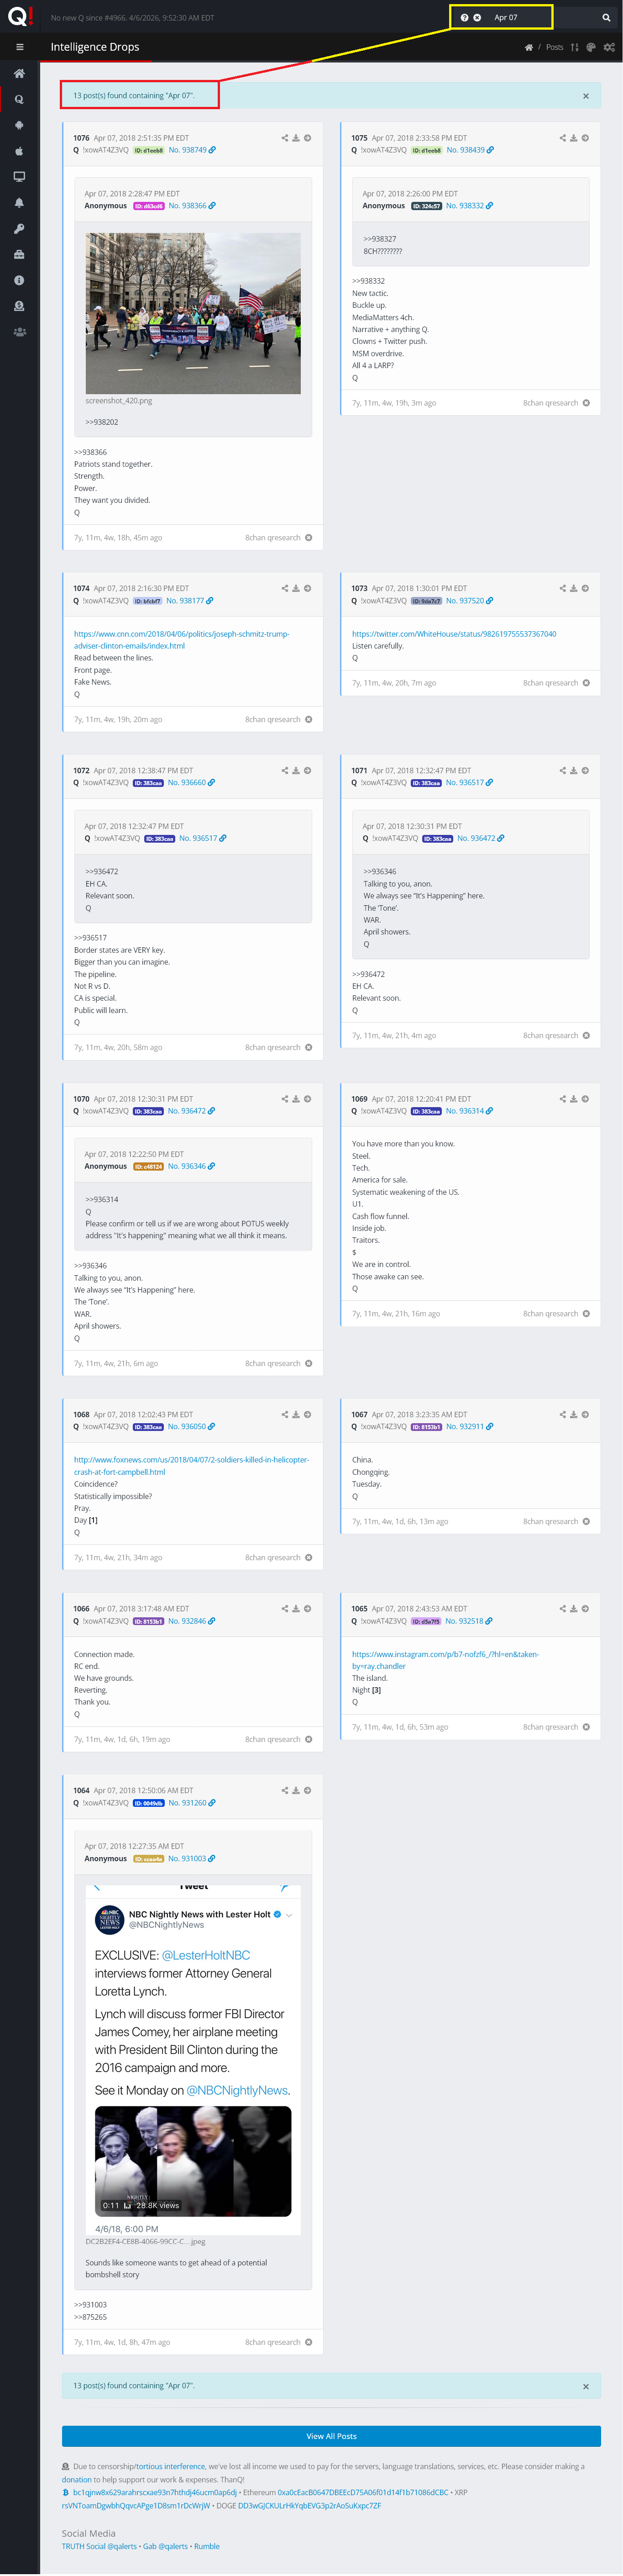Open the bell notifications sidebar icon
The image size is (623, 2576).
(19, 203)
